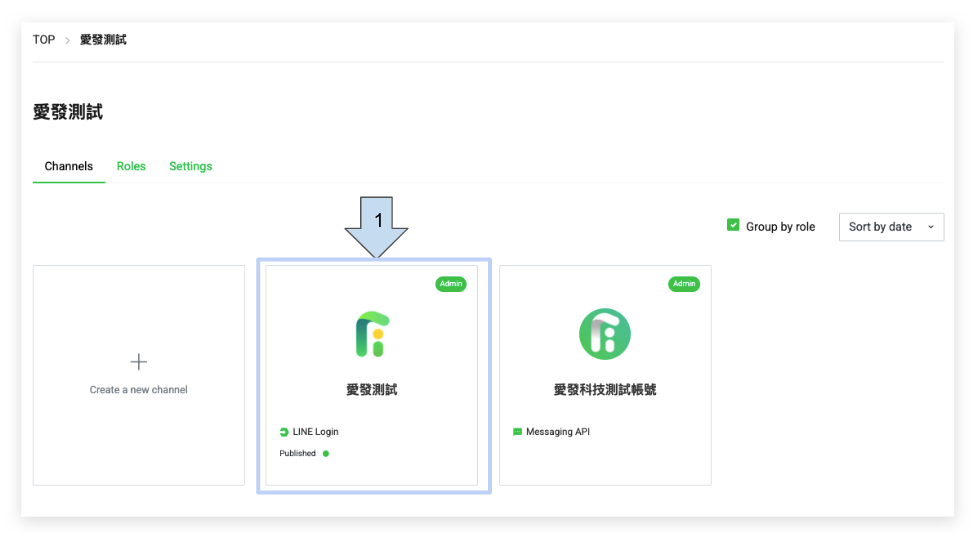Click the 愛發測試 channel name in card
The image size is (977, 544).
[x=371, y=390]
